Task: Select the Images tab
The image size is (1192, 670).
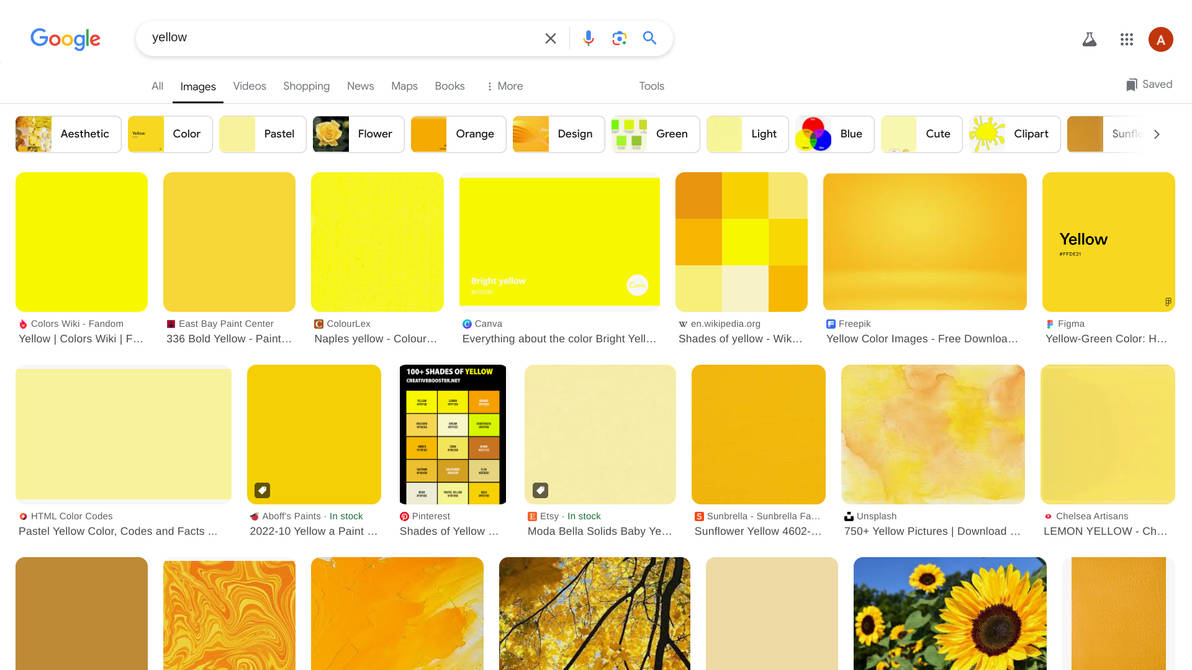Action: pyautogui.click(x=198, y=87)
